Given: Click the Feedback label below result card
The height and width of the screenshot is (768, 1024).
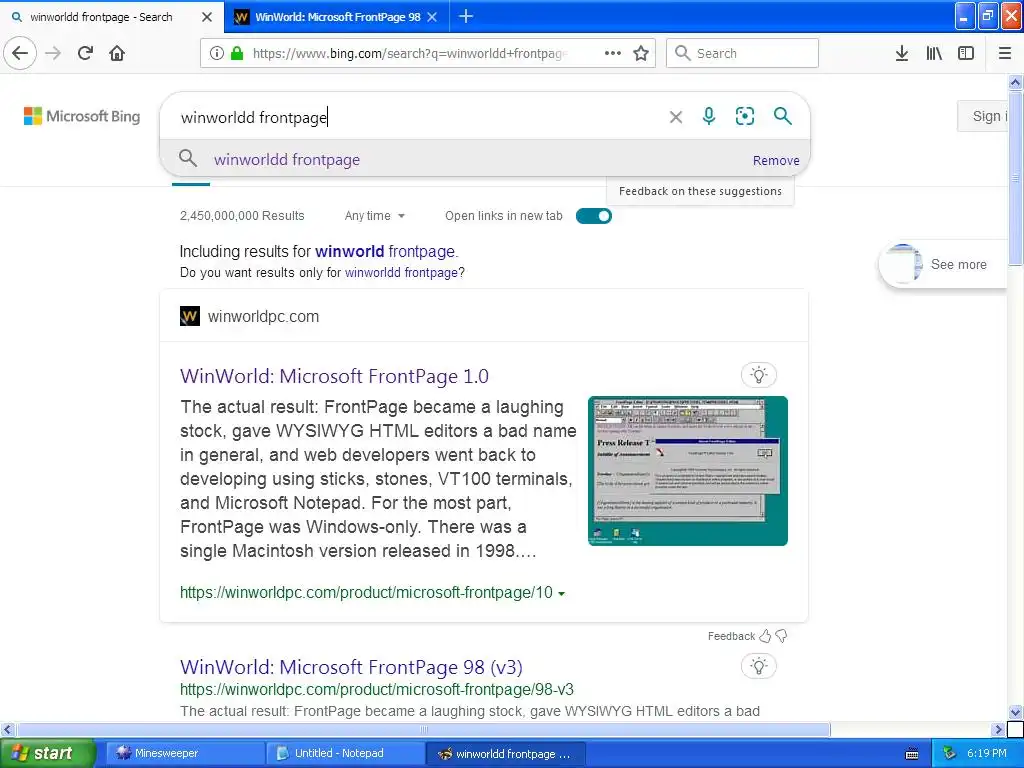Looking at the screenshot, I should (x=731, y=636).
